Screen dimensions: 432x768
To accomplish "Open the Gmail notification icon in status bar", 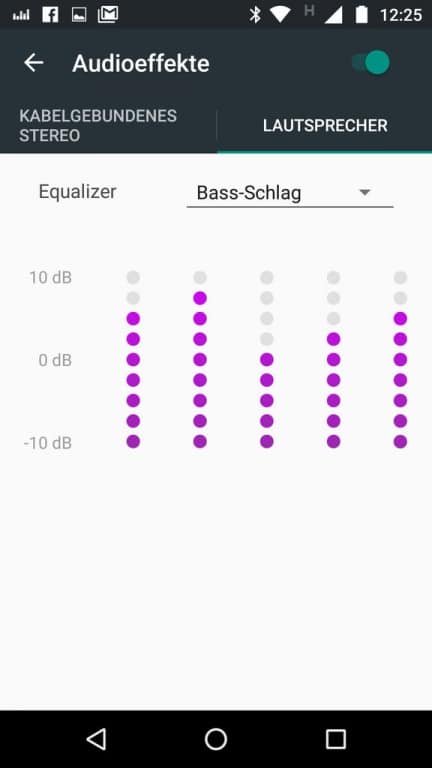I will (x=108, y=15).
